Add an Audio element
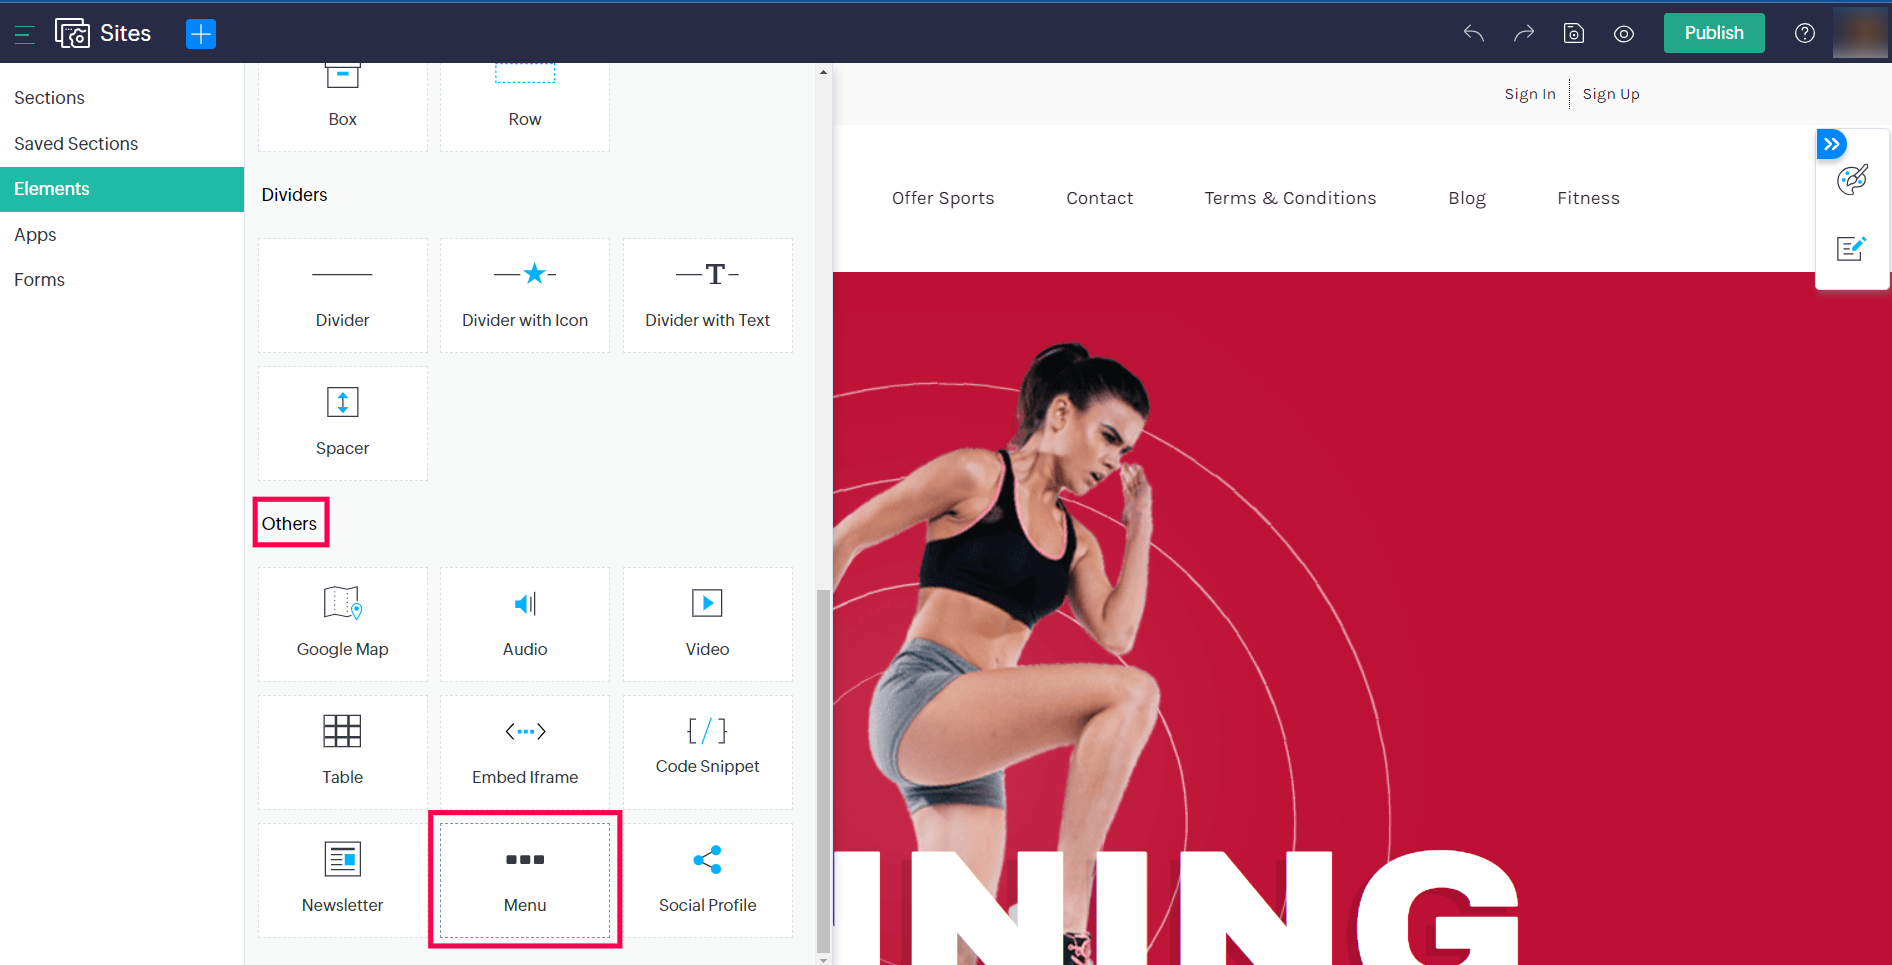Image resolution: width=1892 pixels, height=965 pixels. click(x=525, y=624)
